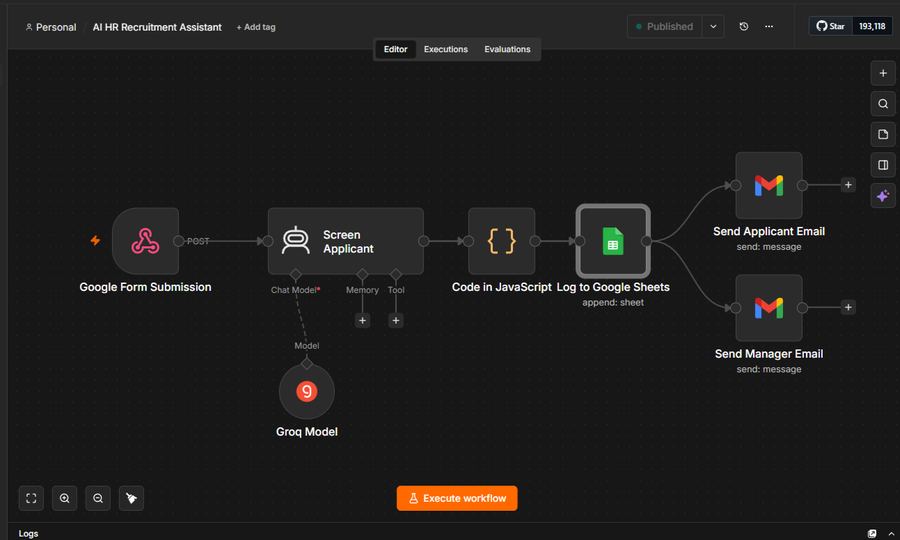This screenshot has height=540, width=900.
Task: Open the AI assistant sparkle icon
Action: pos(883,196)
